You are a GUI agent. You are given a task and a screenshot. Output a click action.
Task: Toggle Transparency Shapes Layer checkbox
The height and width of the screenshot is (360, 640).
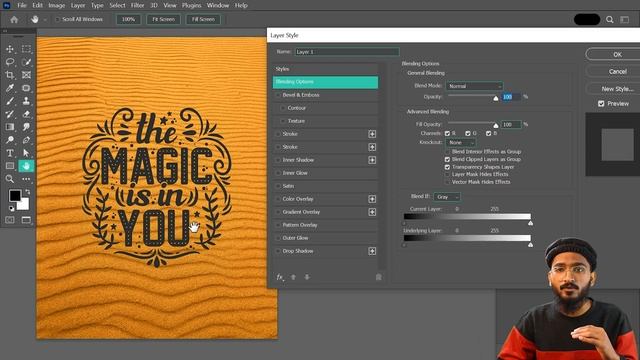coord(447,167)
